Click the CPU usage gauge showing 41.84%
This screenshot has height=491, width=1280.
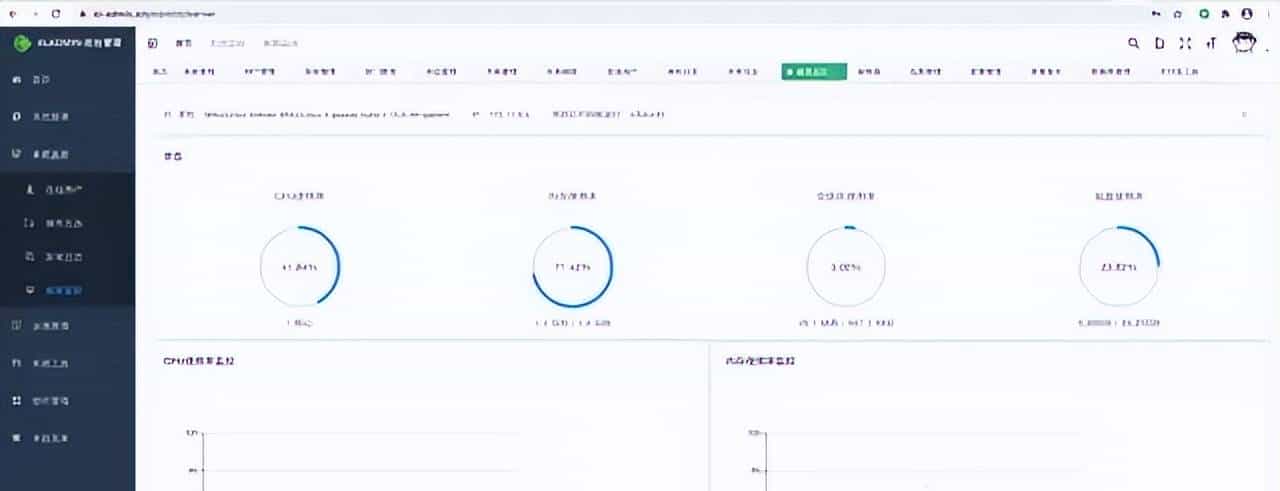click(x=300, y=267)
